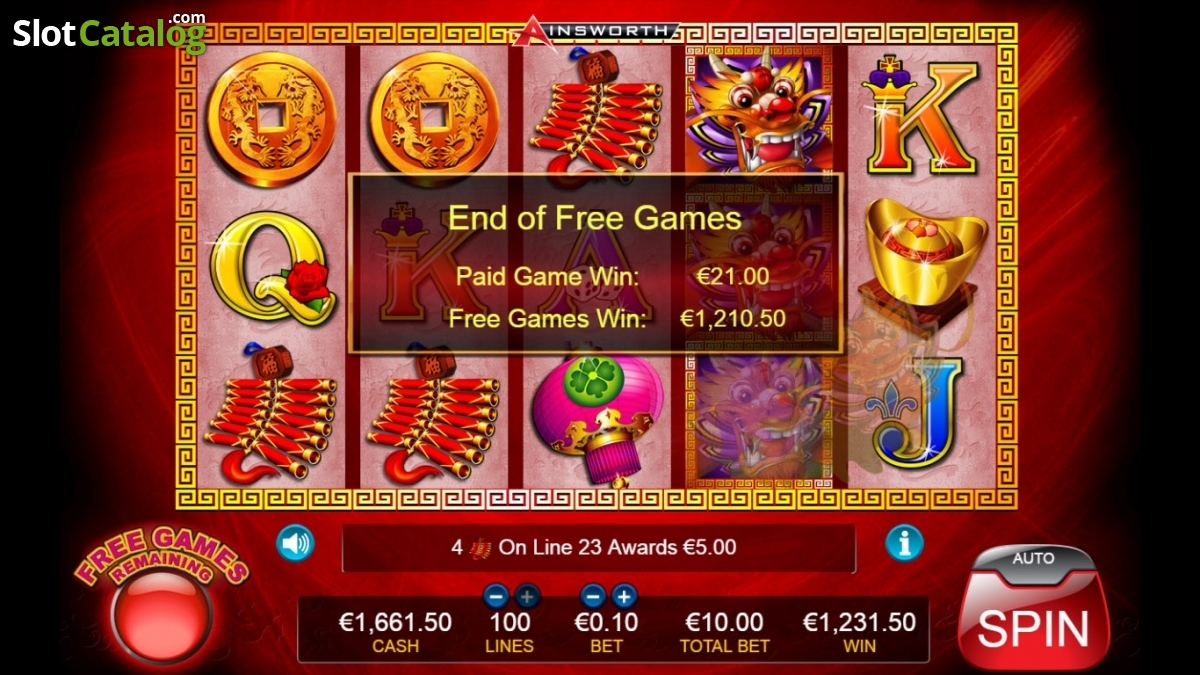Enable AUTO spin mode

[1033, 560]
